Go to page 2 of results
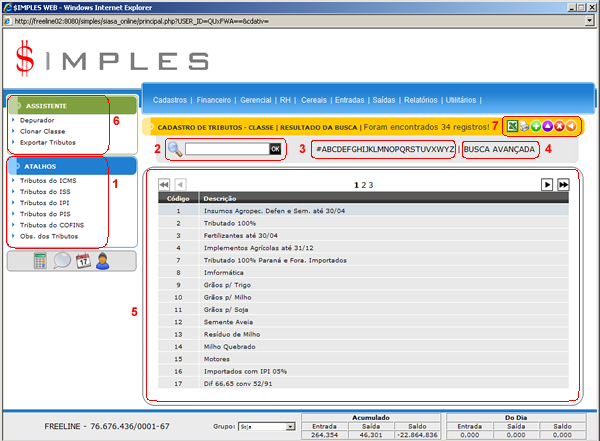 click(365, 185)
